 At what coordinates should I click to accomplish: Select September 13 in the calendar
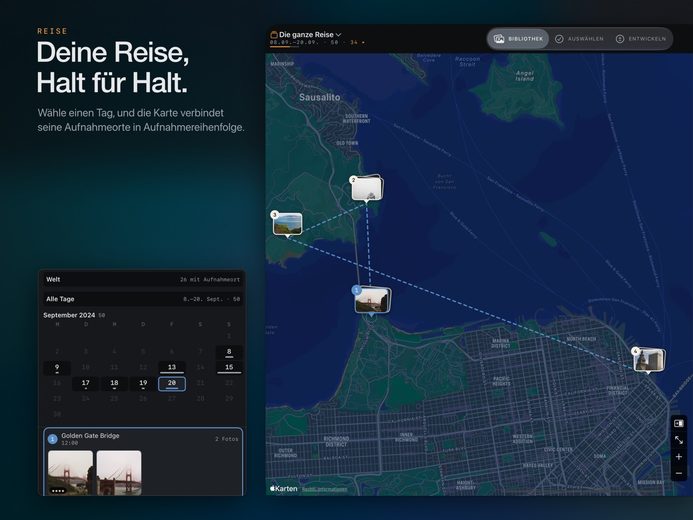[x=171, y=368]
